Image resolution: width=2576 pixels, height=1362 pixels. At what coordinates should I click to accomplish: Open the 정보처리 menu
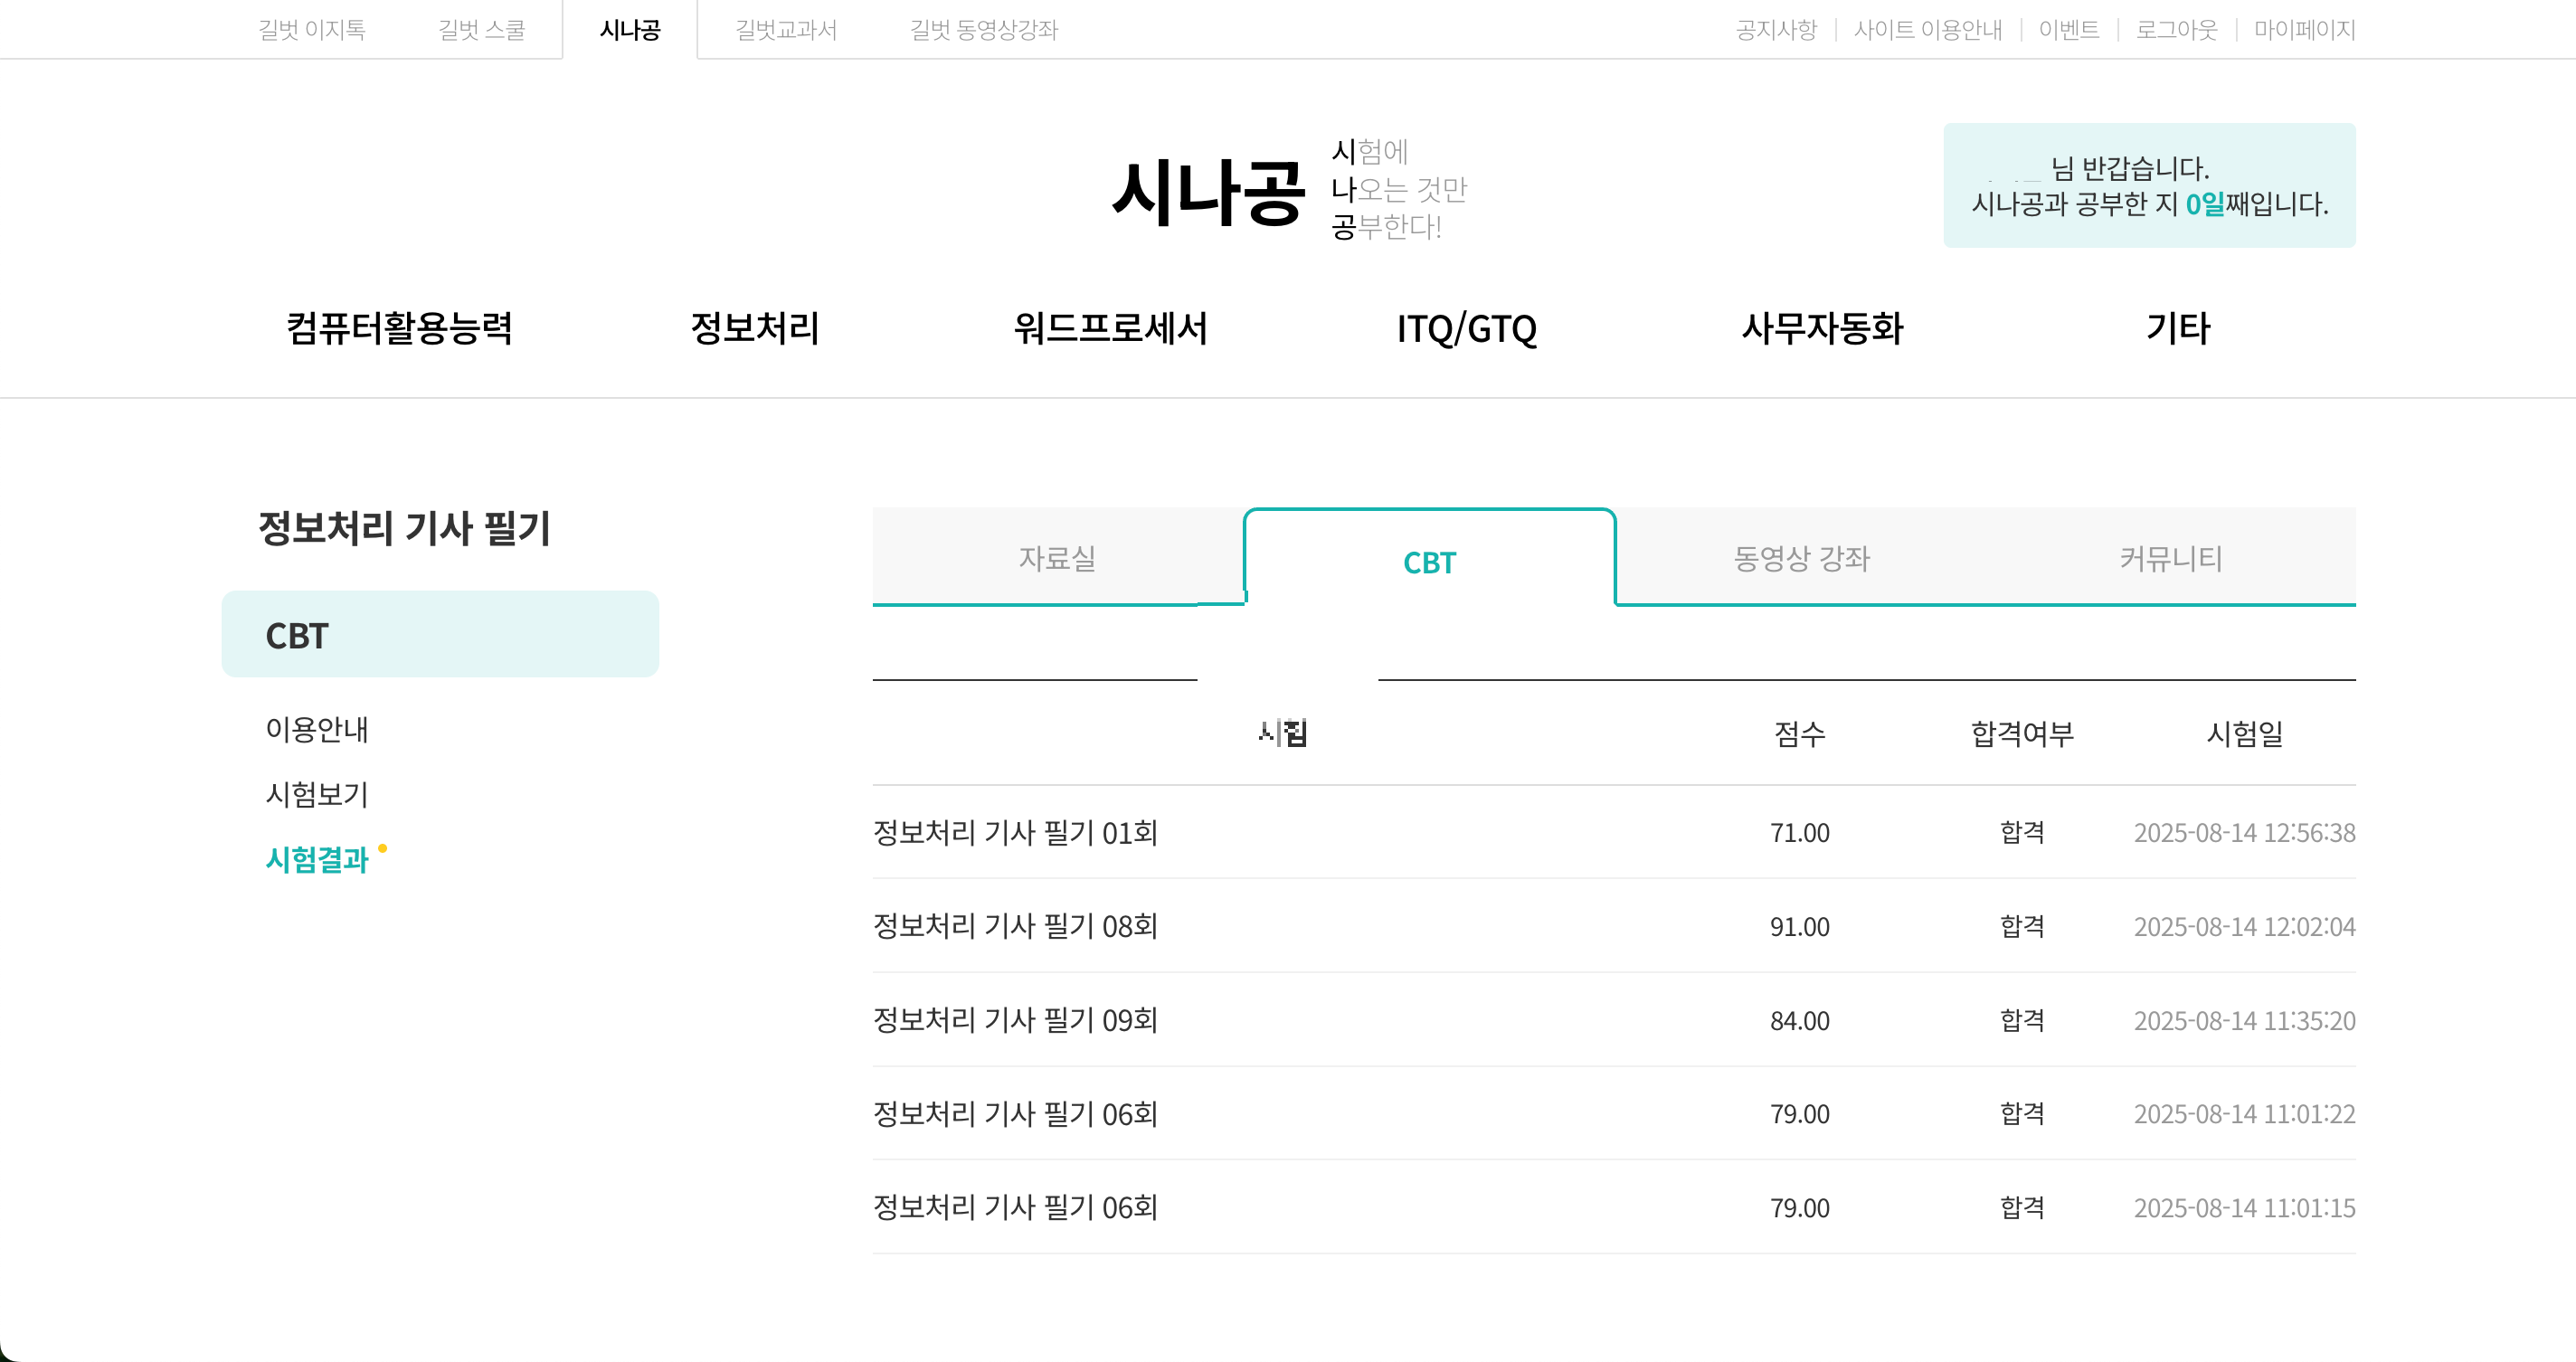(x=755, y=328)
